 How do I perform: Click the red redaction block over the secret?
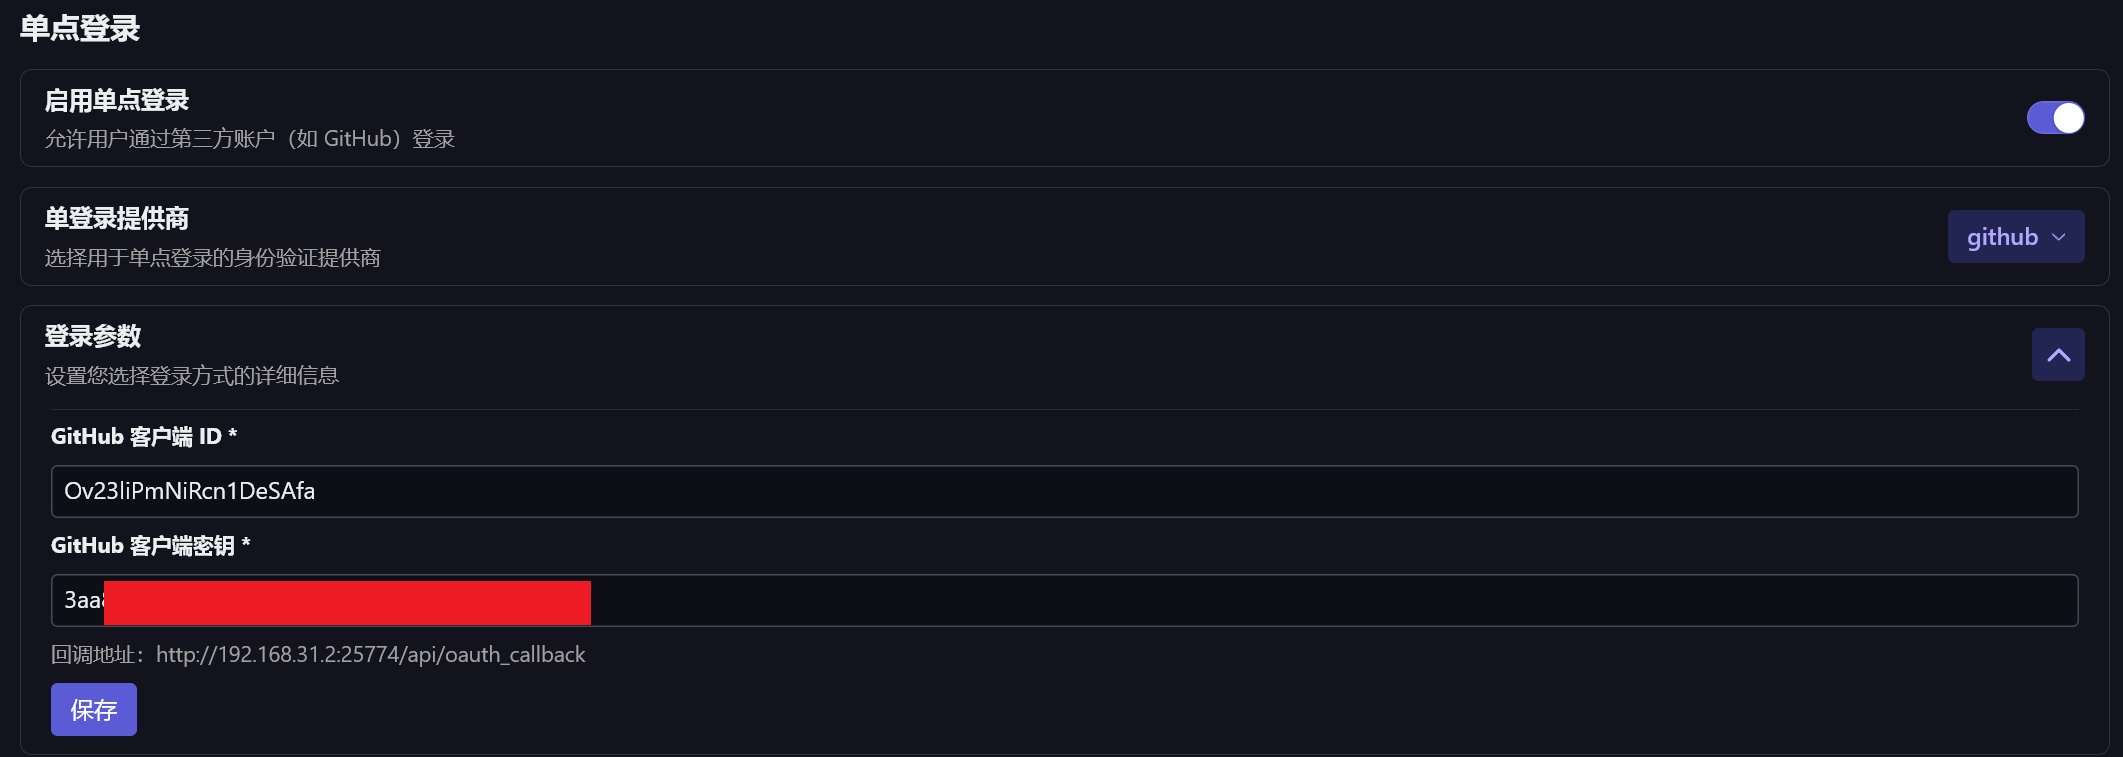(x=347, y=603)
